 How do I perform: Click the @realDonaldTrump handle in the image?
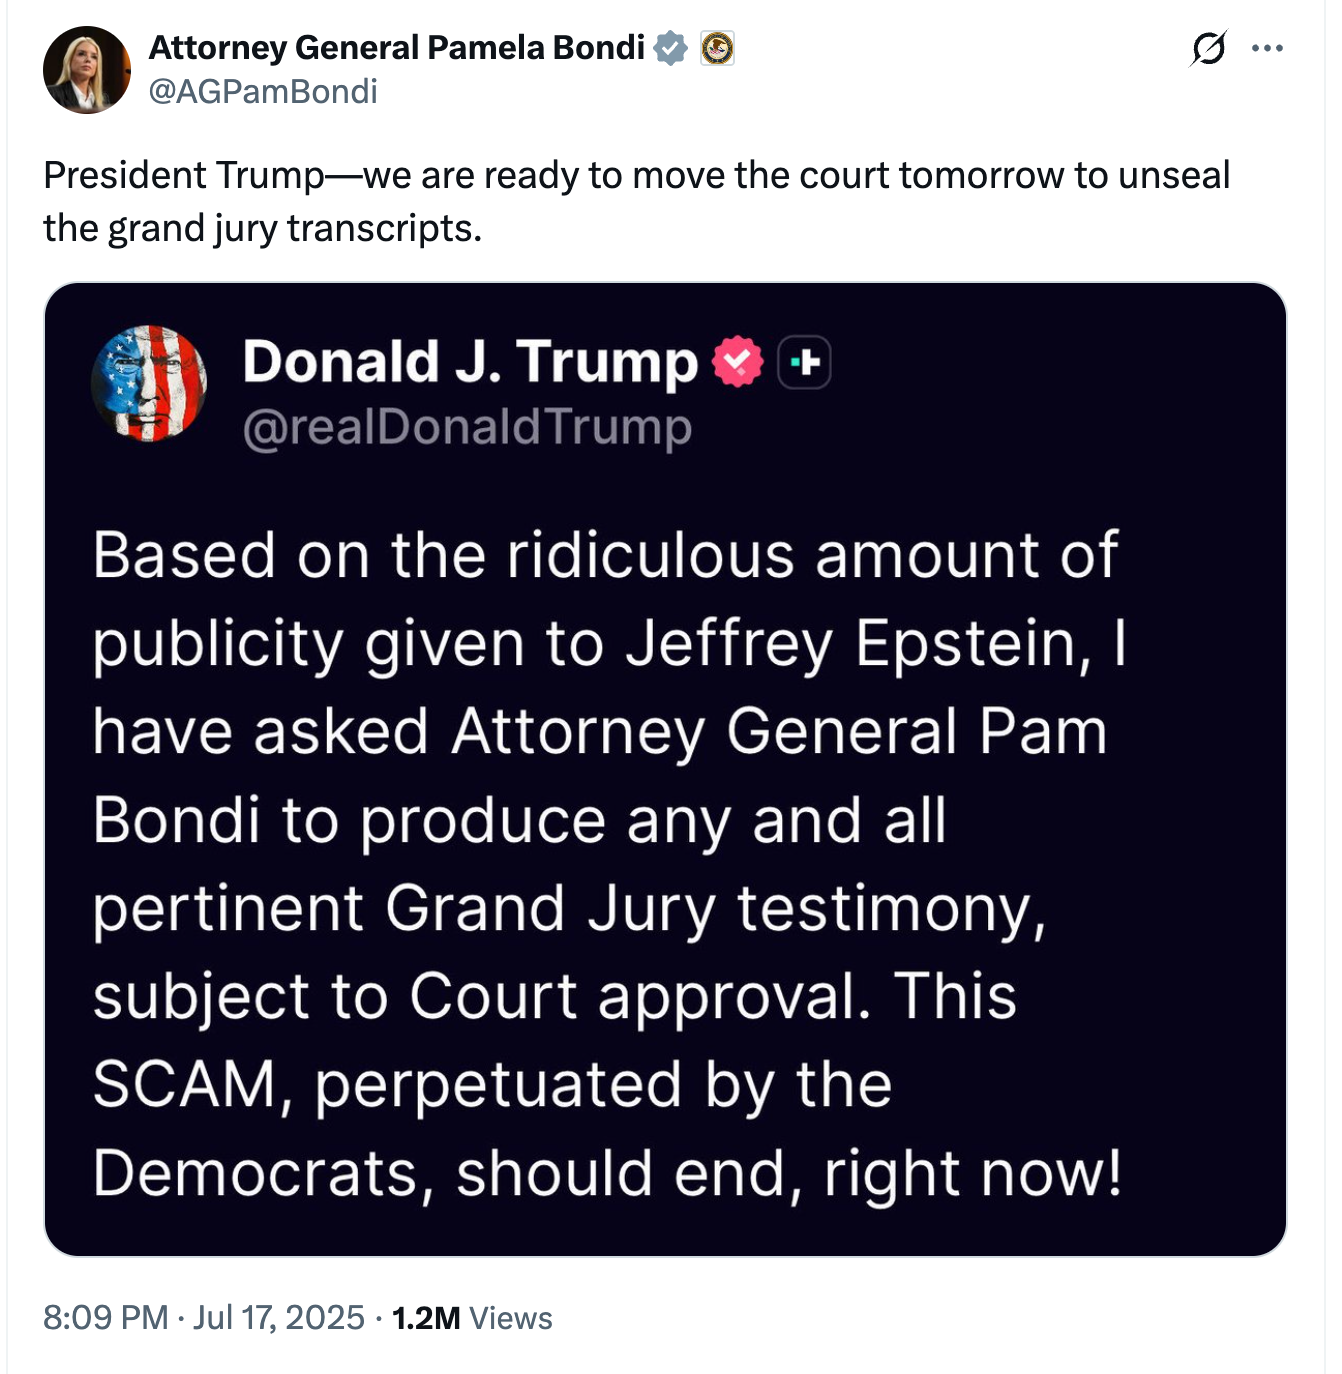467,427
